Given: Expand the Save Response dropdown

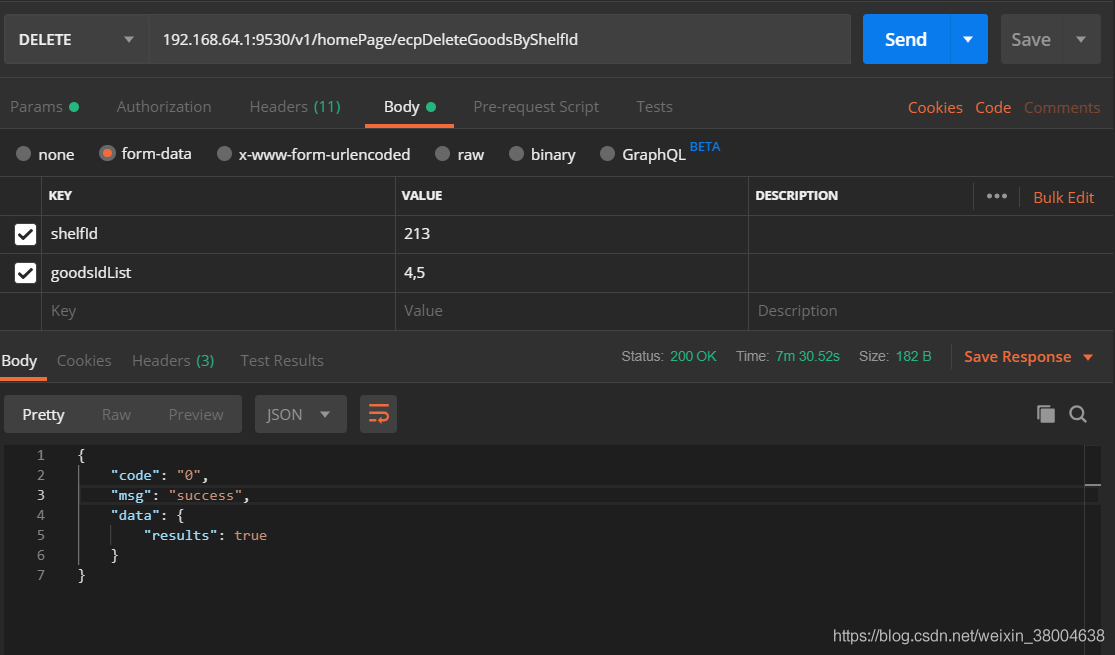Looking at the screenshot, I should tap(1088, 357).
